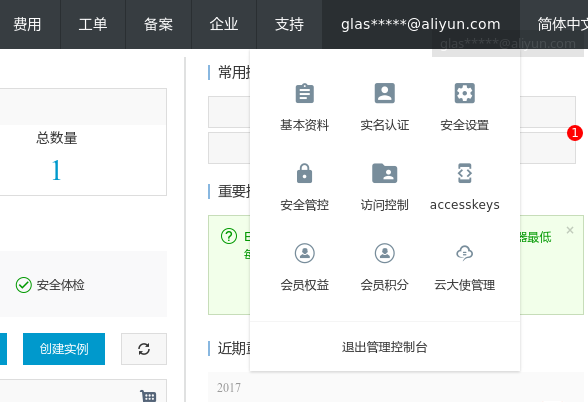Screen dimensions: 588x402
Task: Open the 会员积分 member points icon
Action: coord(384,253)
